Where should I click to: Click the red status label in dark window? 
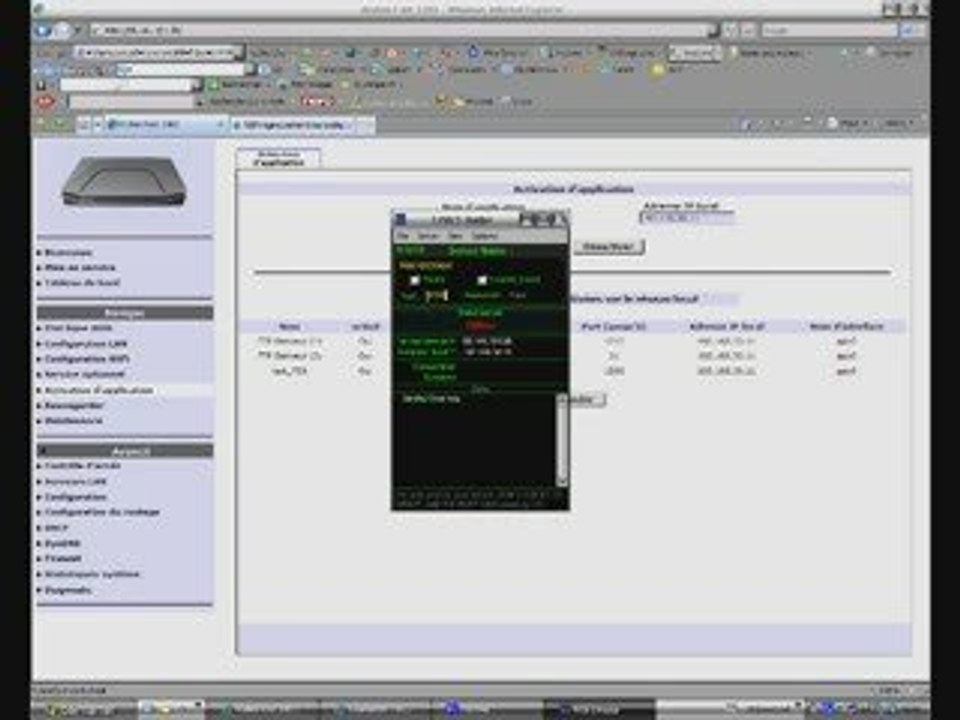click(x=480, y=326)
